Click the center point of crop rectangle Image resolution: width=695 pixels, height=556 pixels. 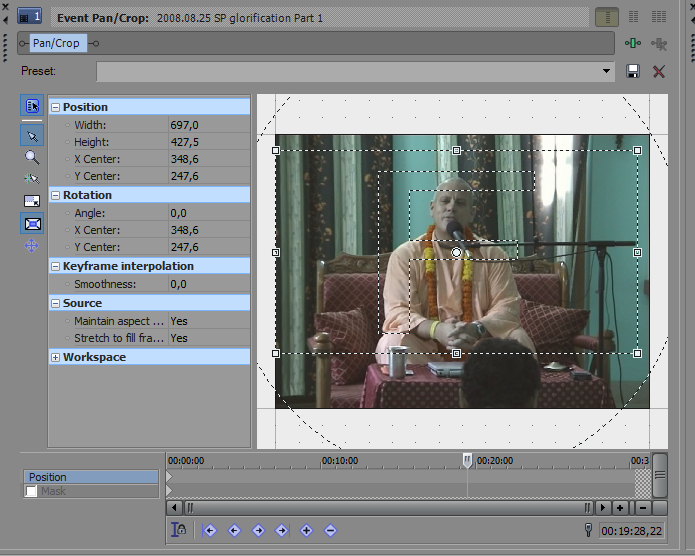coord(456,252)
